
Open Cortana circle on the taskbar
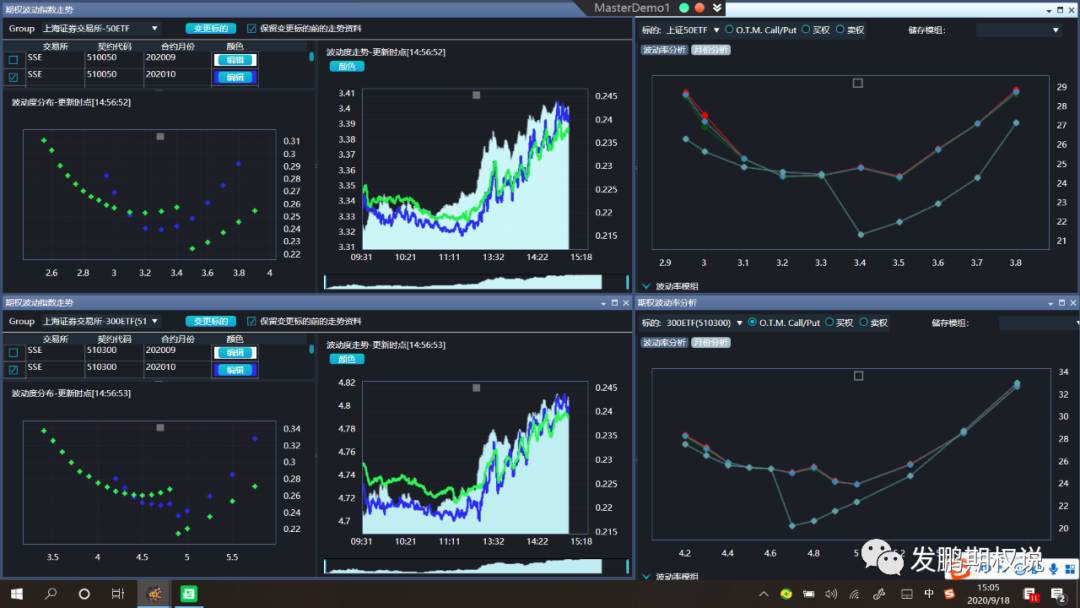[84, 594]
